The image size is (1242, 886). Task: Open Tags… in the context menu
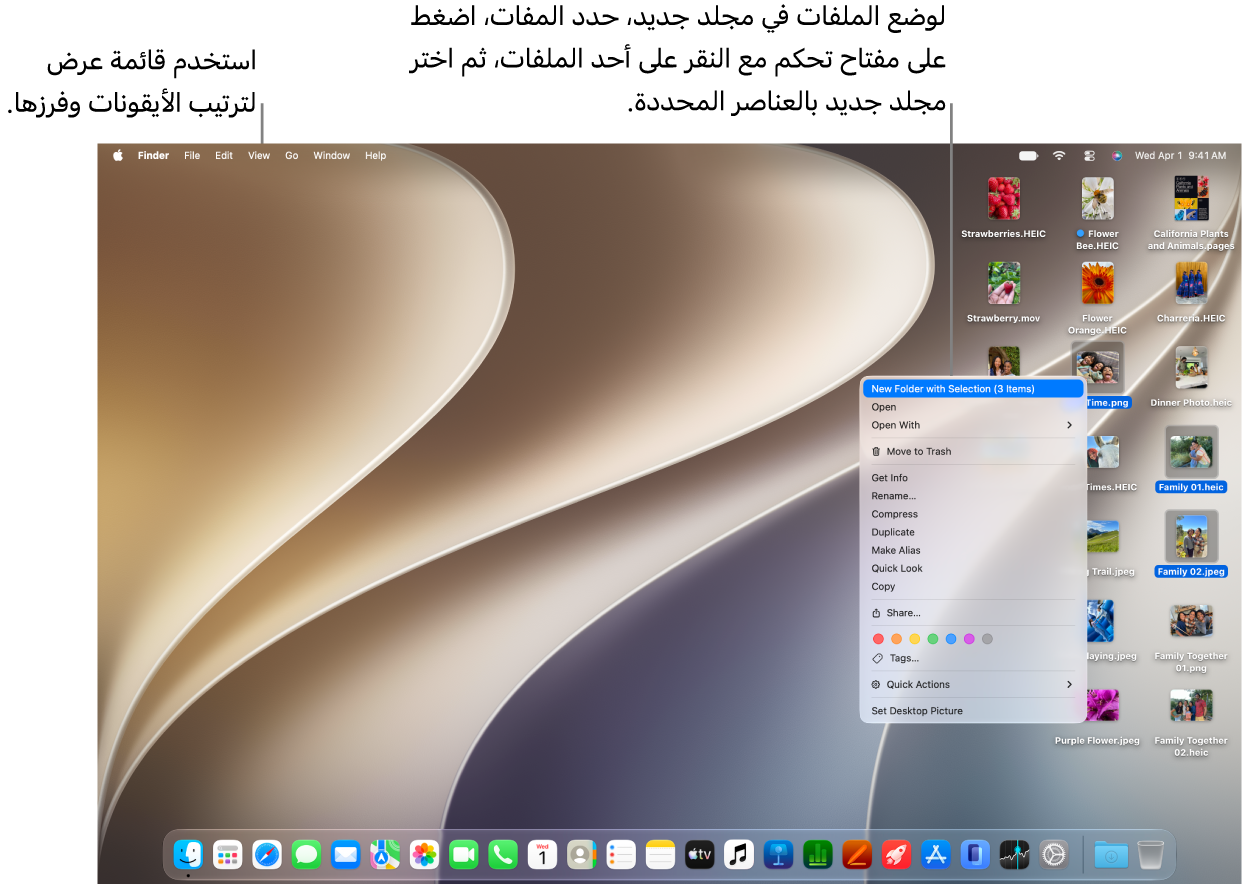point(973,658)
